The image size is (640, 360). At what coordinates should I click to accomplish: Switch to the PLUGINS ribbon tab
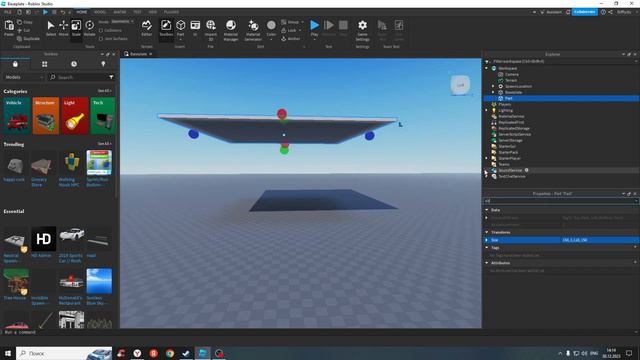[x=171, y=12]
